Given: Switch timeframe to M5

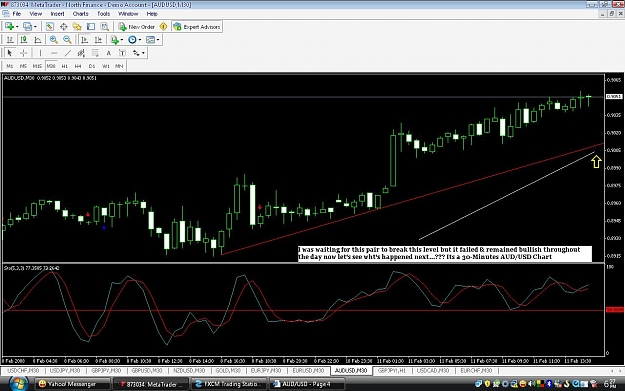Looking at the screenshot, I should click(23, 66).
